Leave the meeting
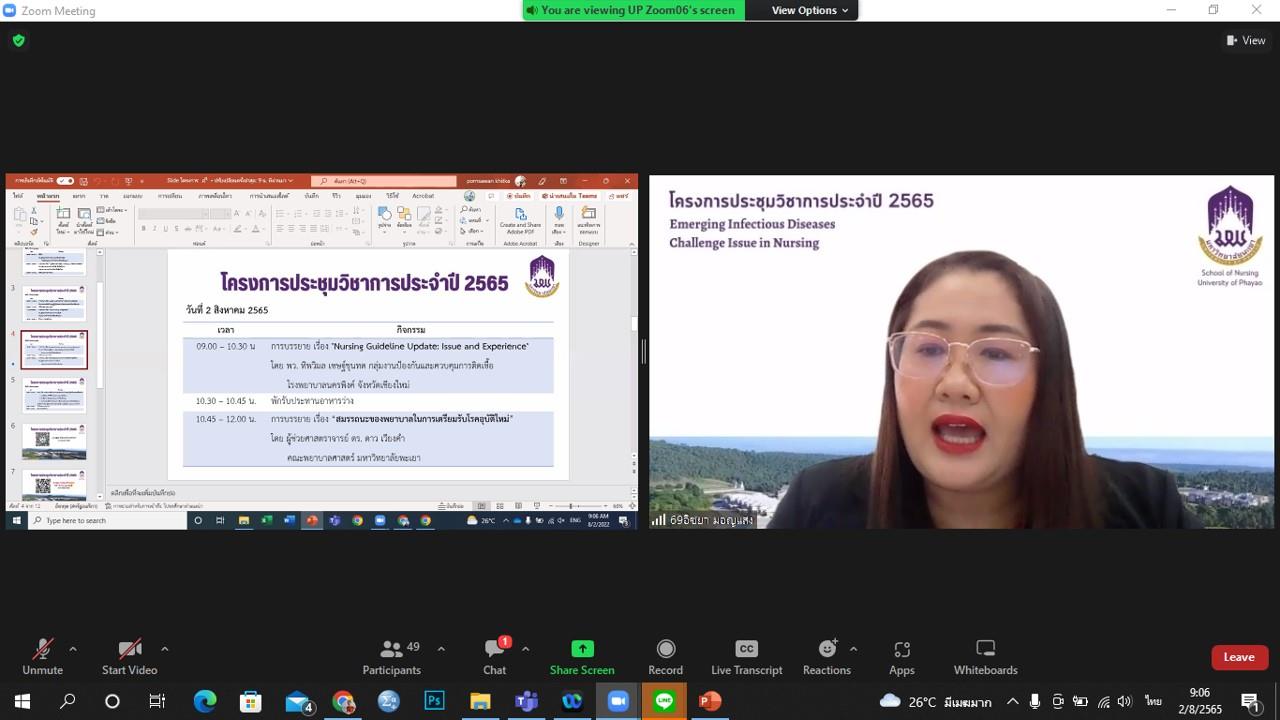The image size is (1280, 720). click(x=1239, y=657)
